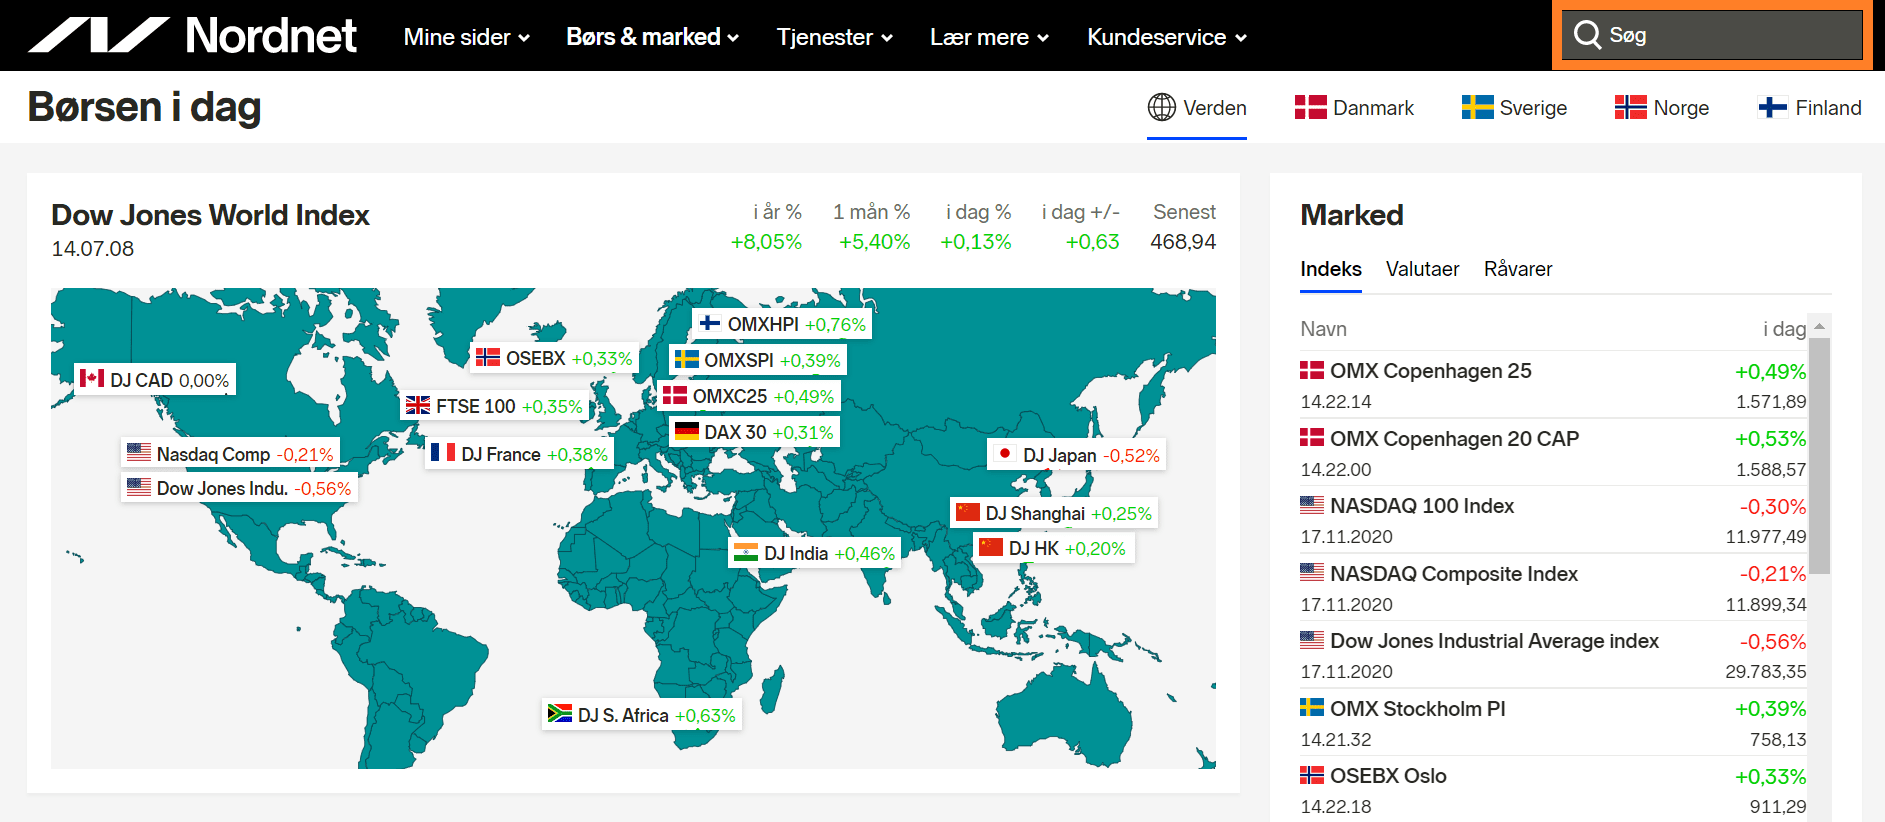1885x822 pixels.
Task: Click the German flag on the DAX 30 label
Action: tap(686, 431)
